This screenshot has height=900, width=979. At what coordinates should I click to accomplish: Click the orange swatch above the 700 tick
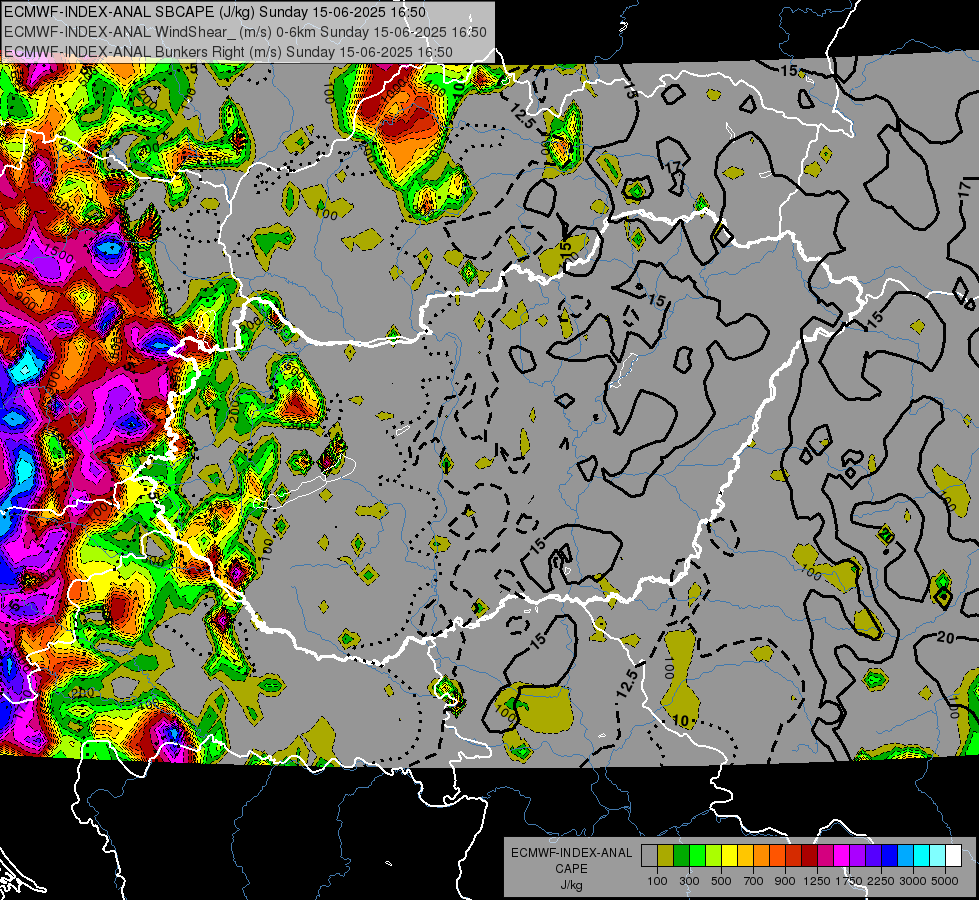[762, 855]
